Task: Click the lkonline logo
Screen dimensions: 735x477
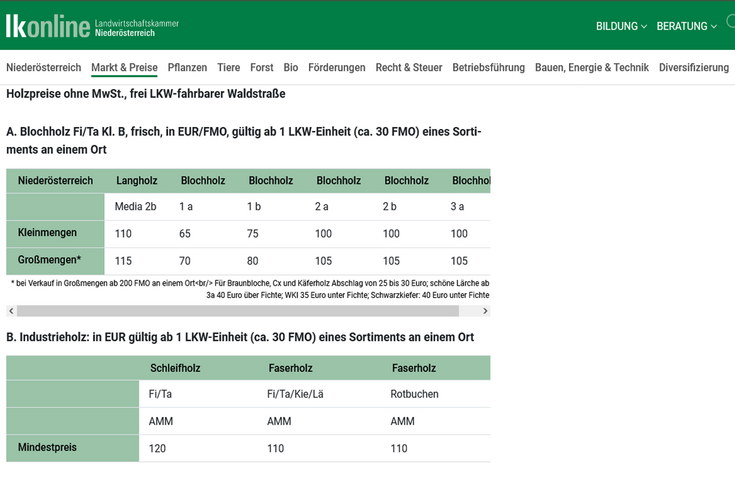Action: [47, 26]
